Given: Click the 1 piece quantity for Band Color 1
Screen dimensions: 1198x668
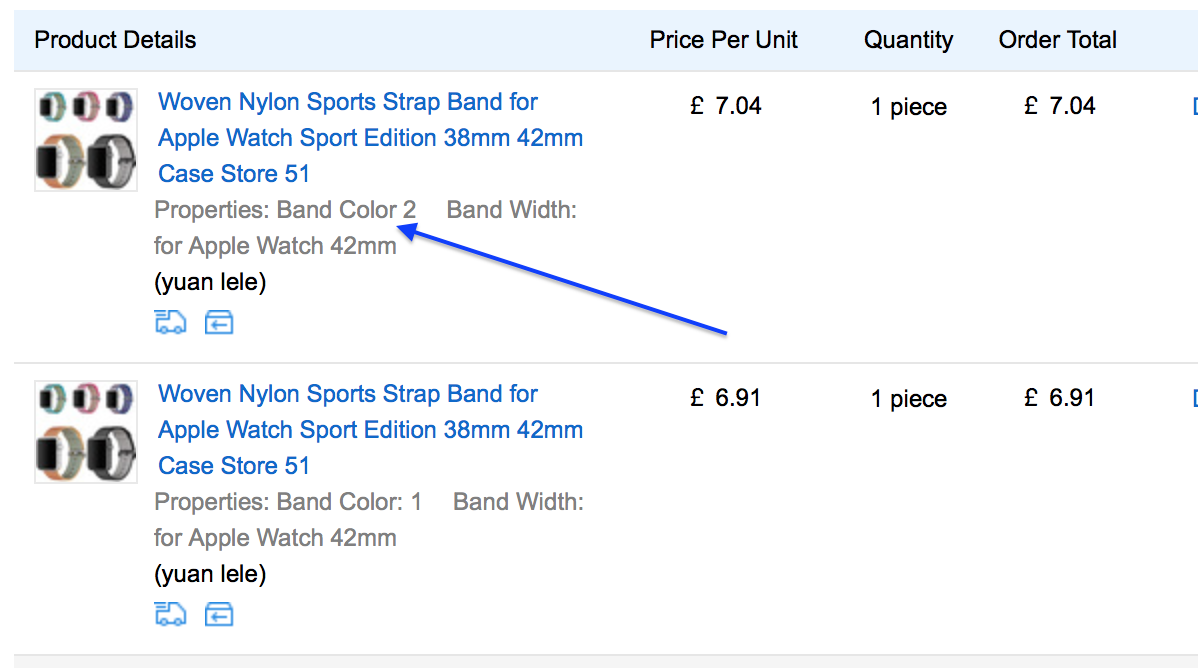Looking at the screenshot, I should [x=908, y=399].
